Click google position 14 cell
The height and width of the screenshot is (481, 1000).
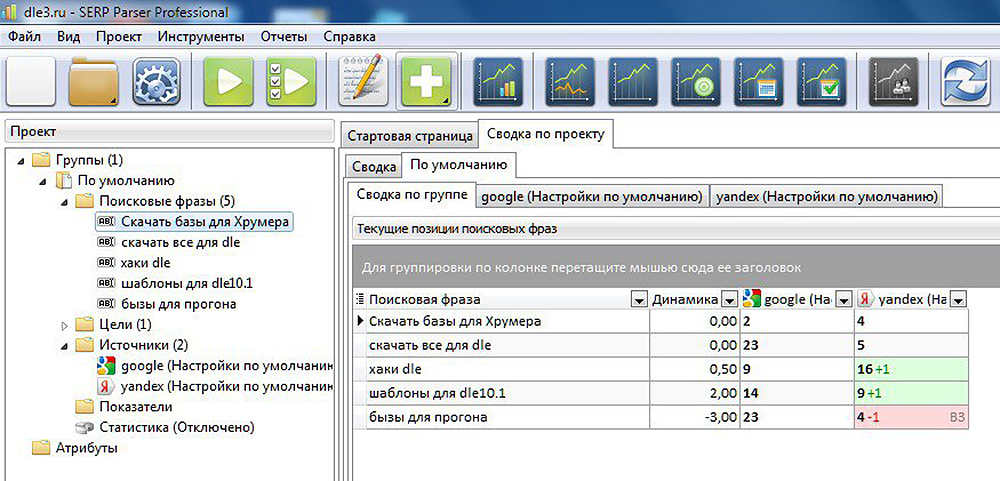797,394
